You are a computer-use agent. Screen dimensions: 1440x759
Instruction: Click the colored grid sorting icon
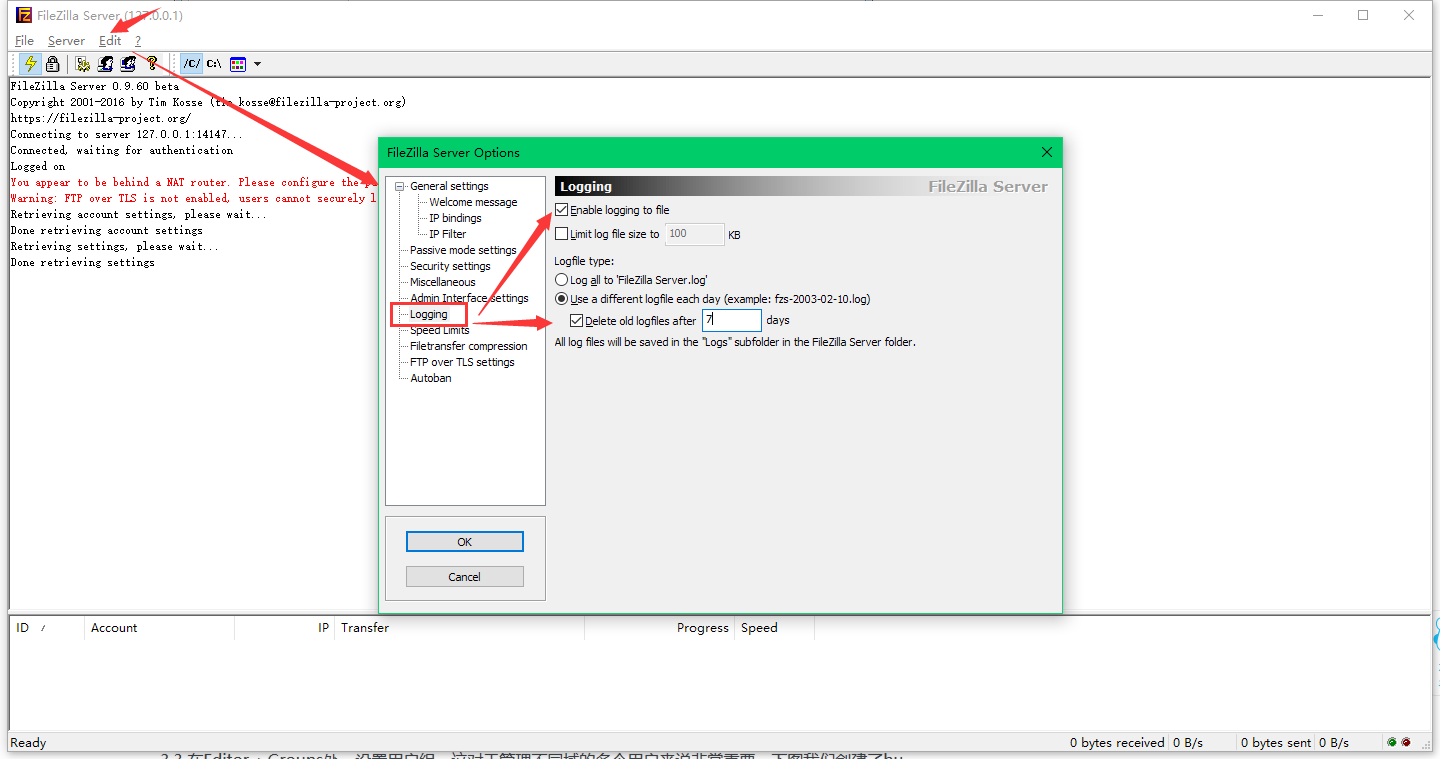point(238,64)
